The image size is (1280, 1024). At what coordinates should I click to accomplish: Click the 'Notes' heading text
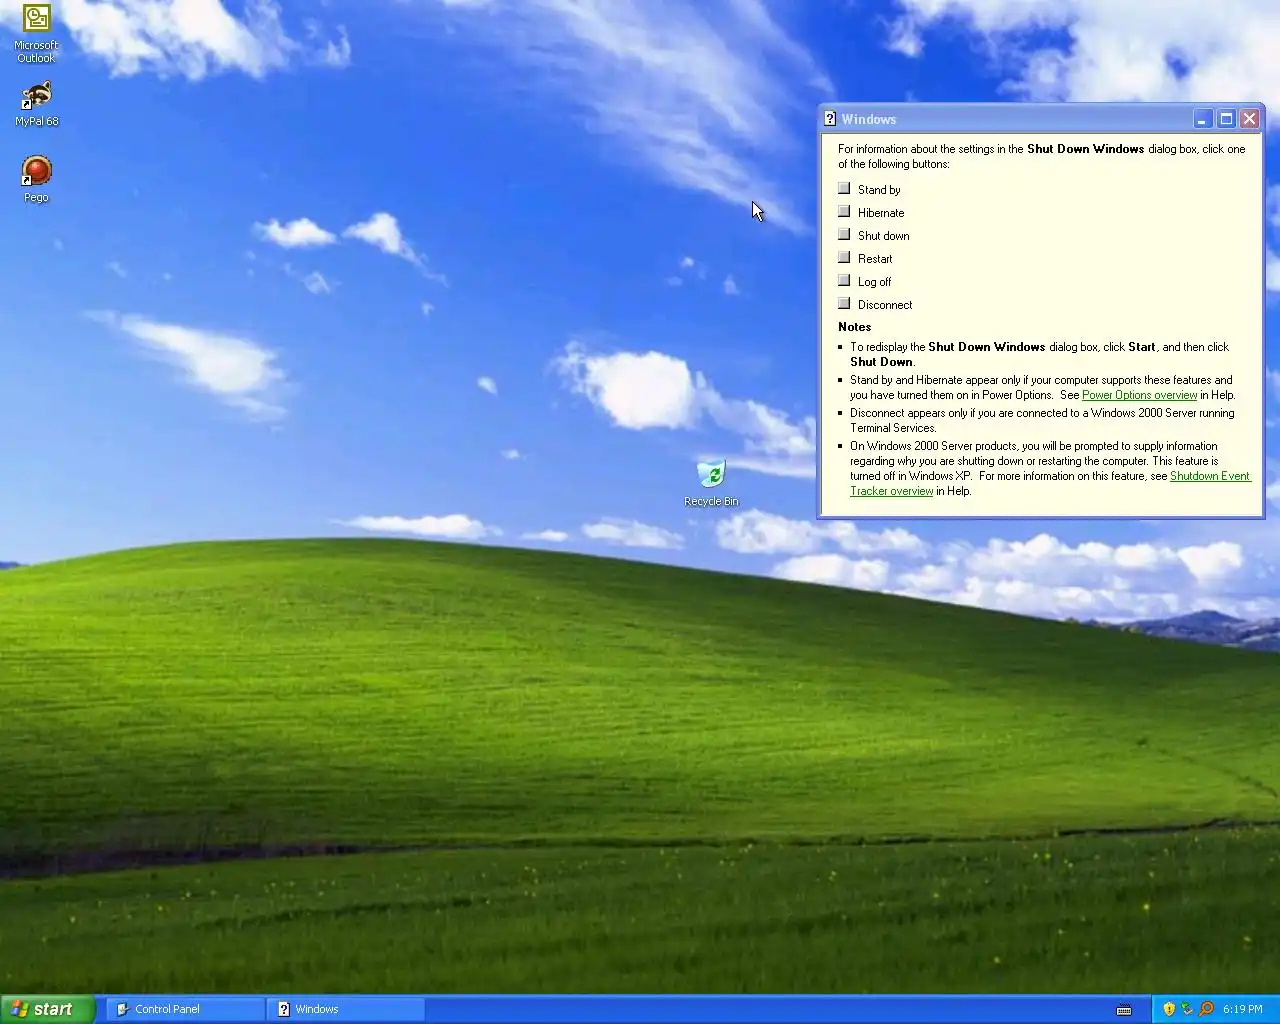854,327
